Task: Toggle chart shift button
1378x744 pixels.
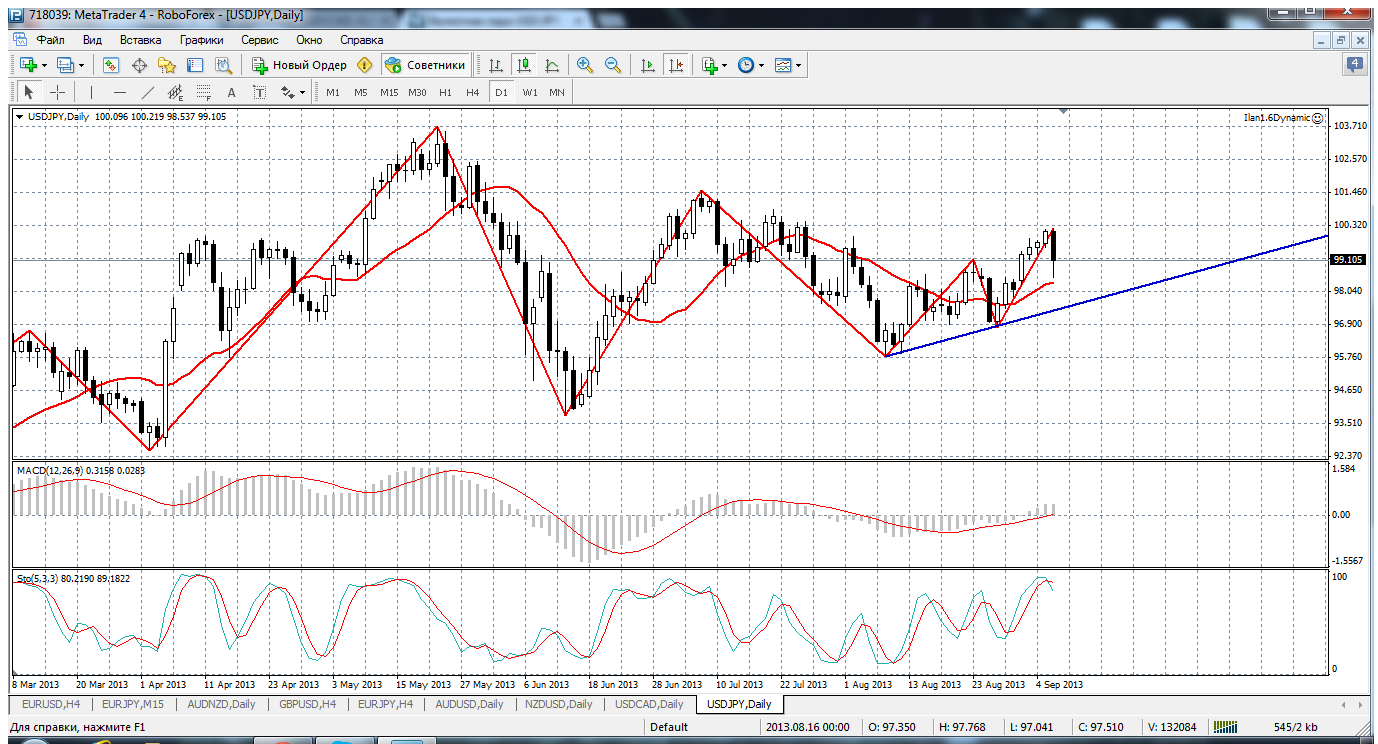Action: pos(676,65)
